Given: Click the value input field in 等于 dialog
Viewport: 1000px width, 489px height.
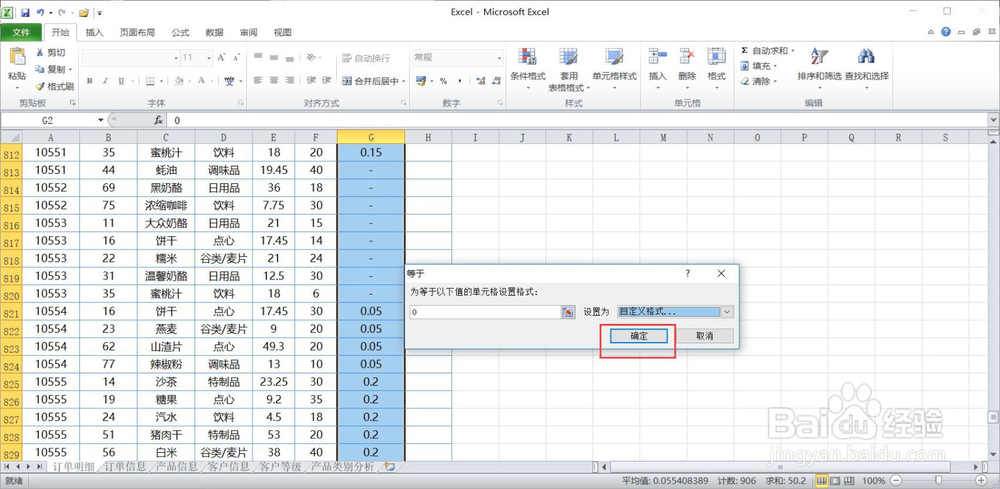Looking at the screenshot, I should pos(485,312).
